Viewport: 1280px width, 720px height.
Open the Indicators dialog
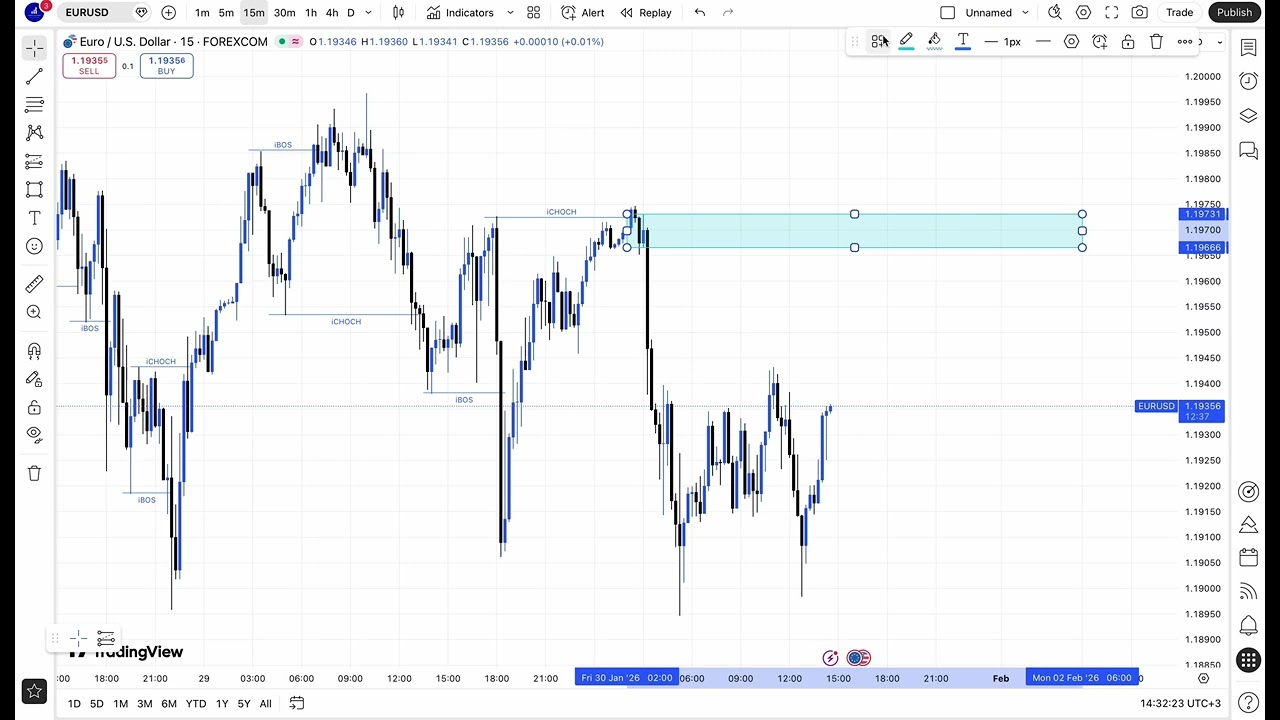[460, 12]
